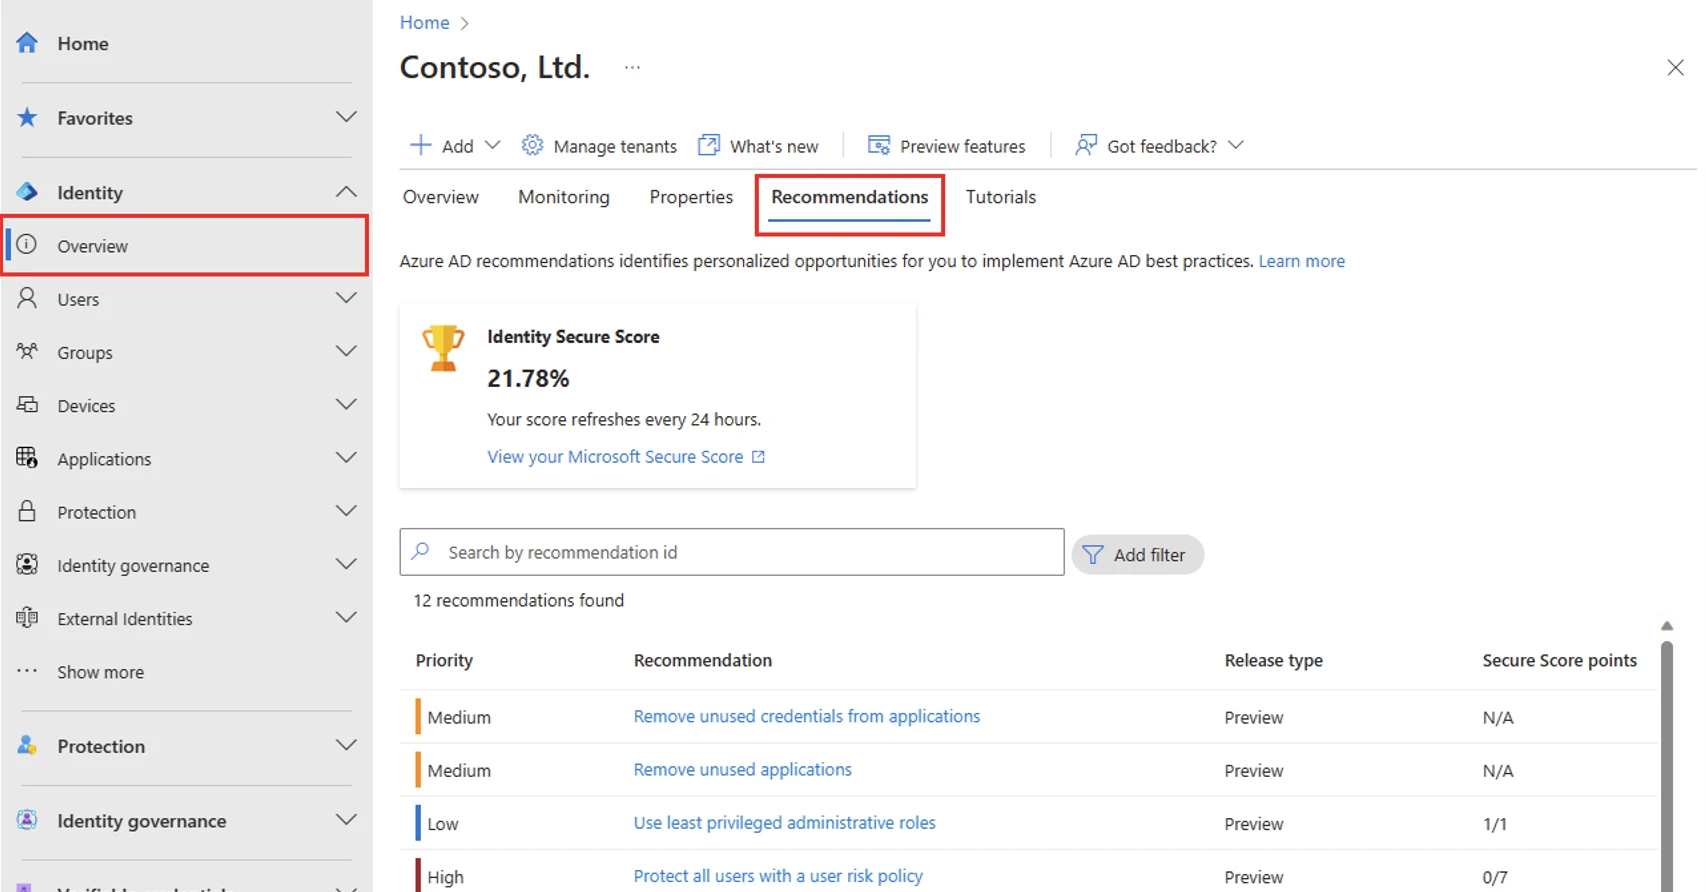The height and width of the screenshot is (892, 1706).
Task: Click the Groups people icon
Action: click(x=27, y=351)
